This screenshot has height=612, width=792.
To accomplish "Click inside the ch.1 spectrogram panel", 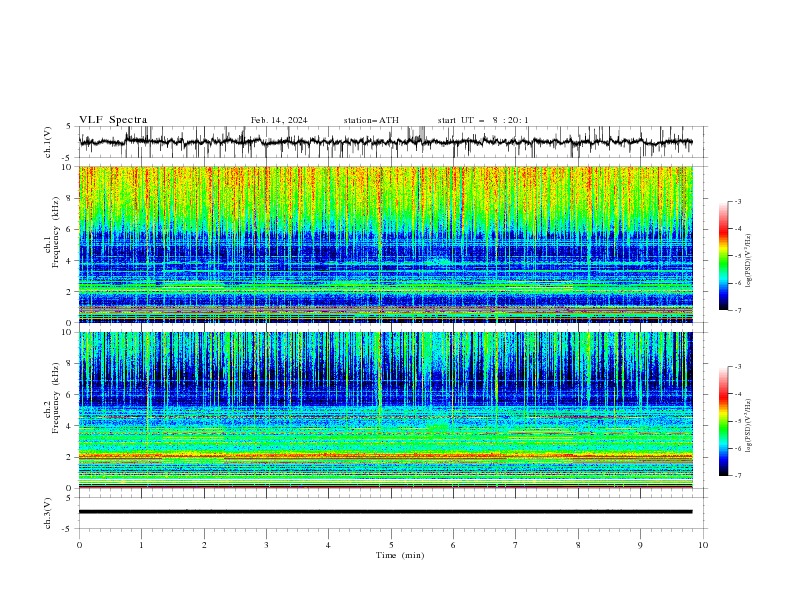I will click(x=385, y=244).
